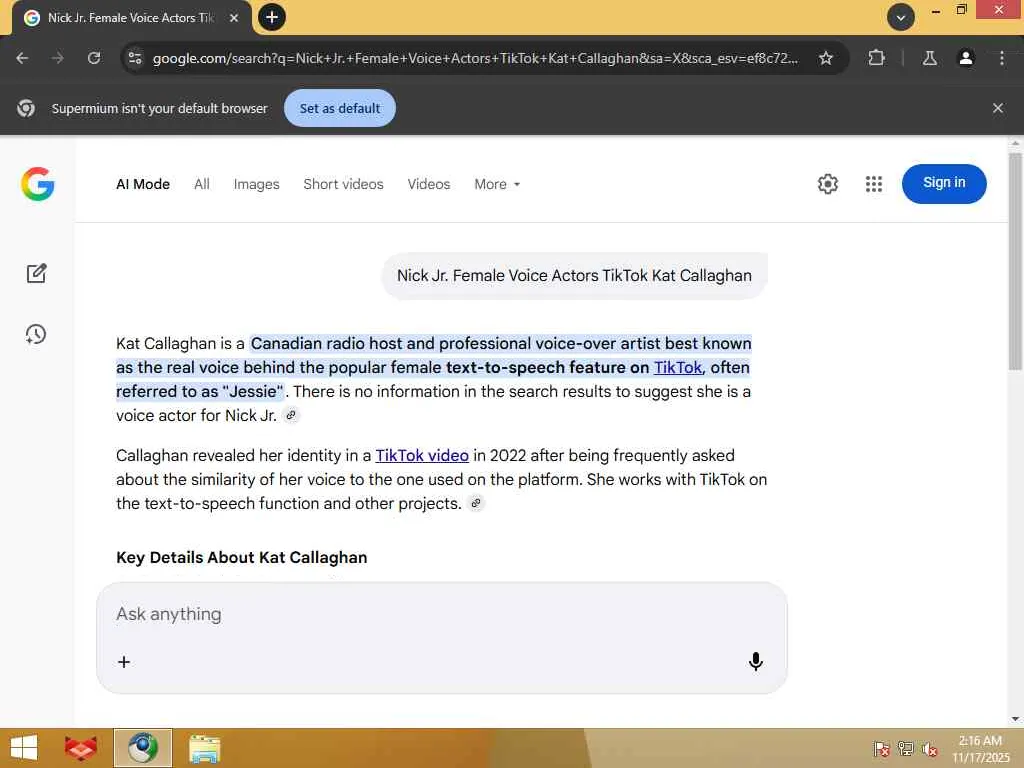Open the taskbar clock and date
This screenshot has height=768, width=1024.
980,748
